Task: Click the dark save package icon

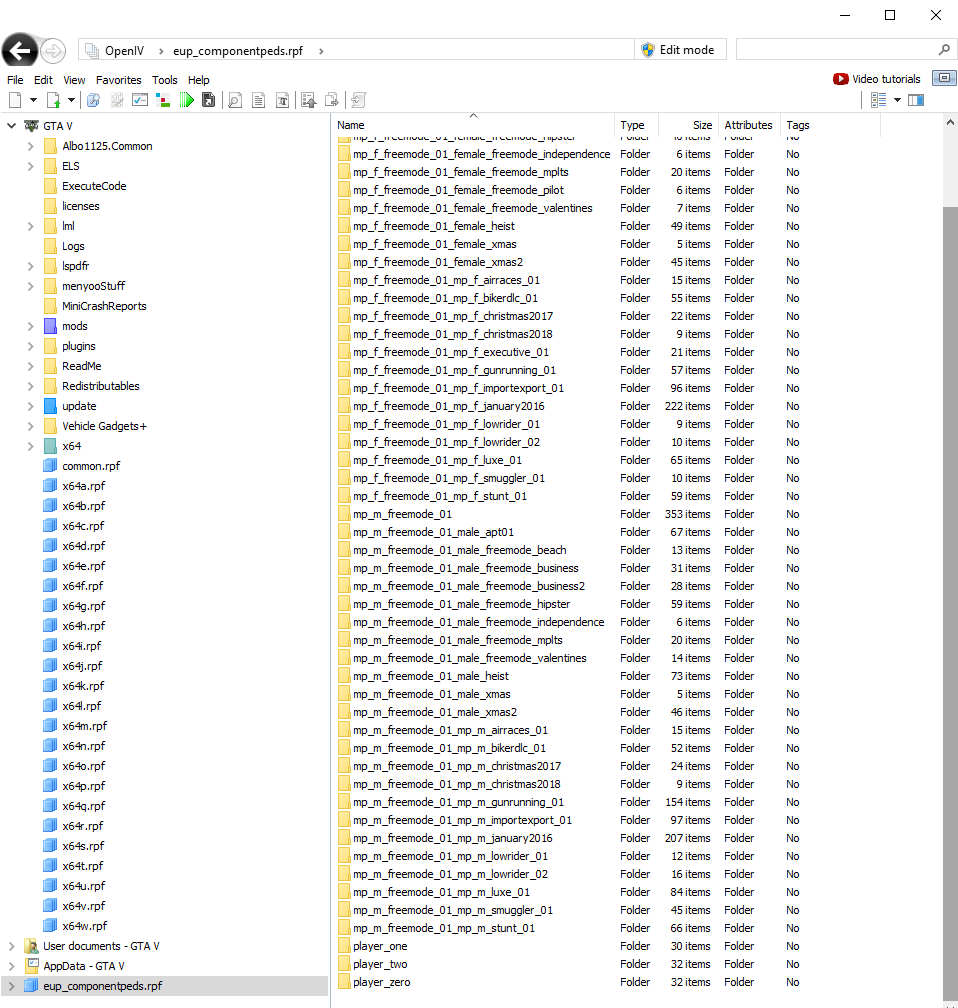Action: [x=208, y=100]
